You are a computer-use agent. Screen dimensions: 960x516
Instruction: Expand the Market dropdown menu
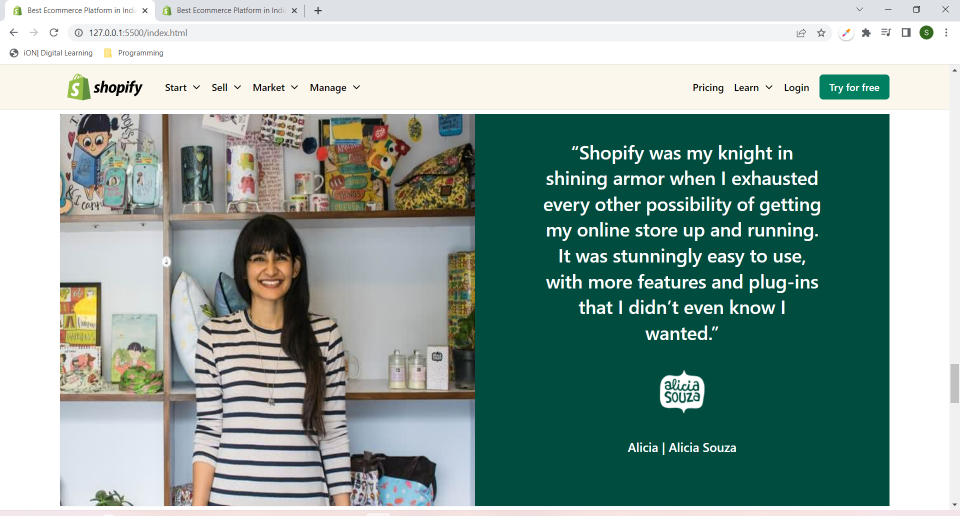tap(276, 88)
